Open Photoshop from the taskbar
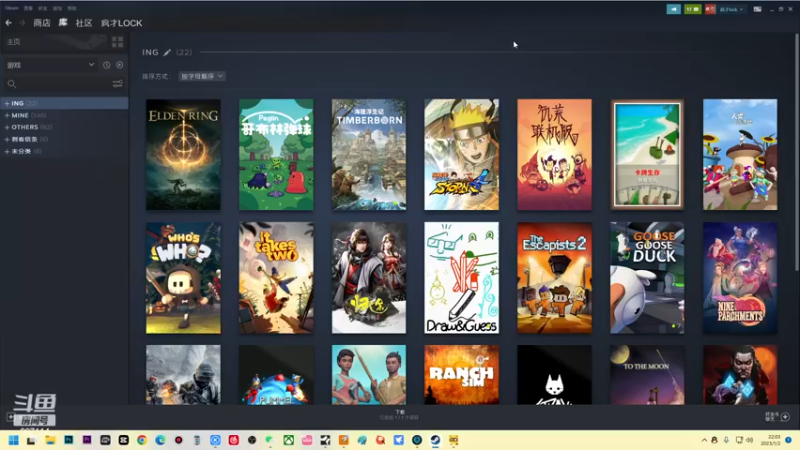 click(x=68, y=440)
